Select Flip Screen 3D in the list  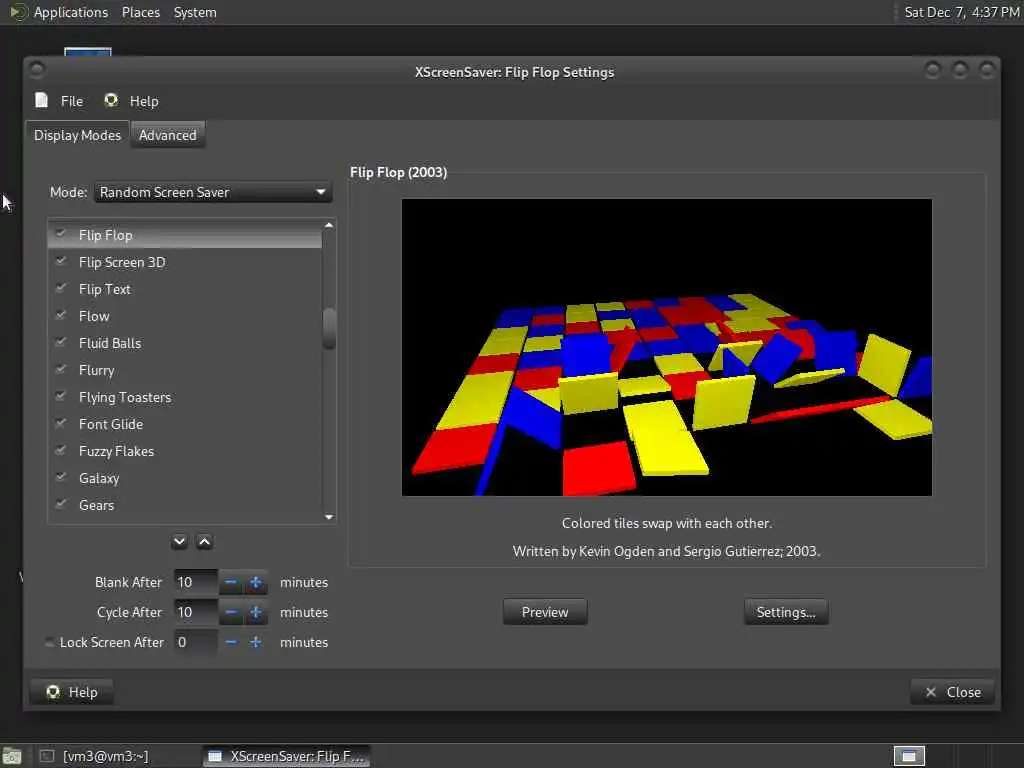point(185,262)
